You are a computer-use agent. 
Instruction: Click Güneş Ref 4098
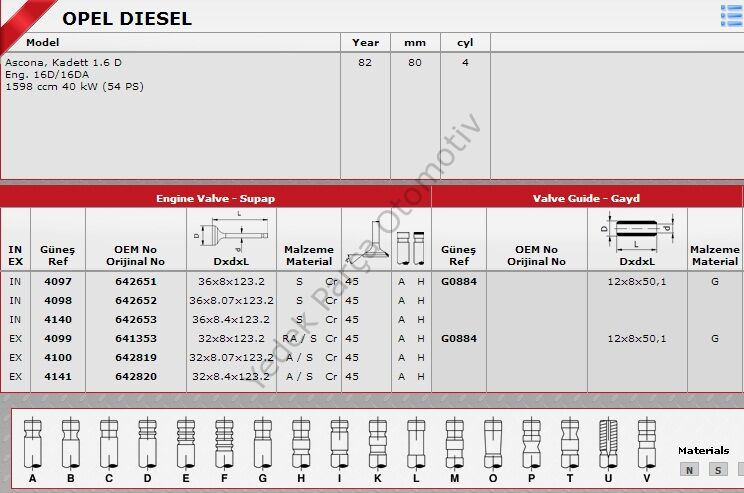[x=58, y=300]
